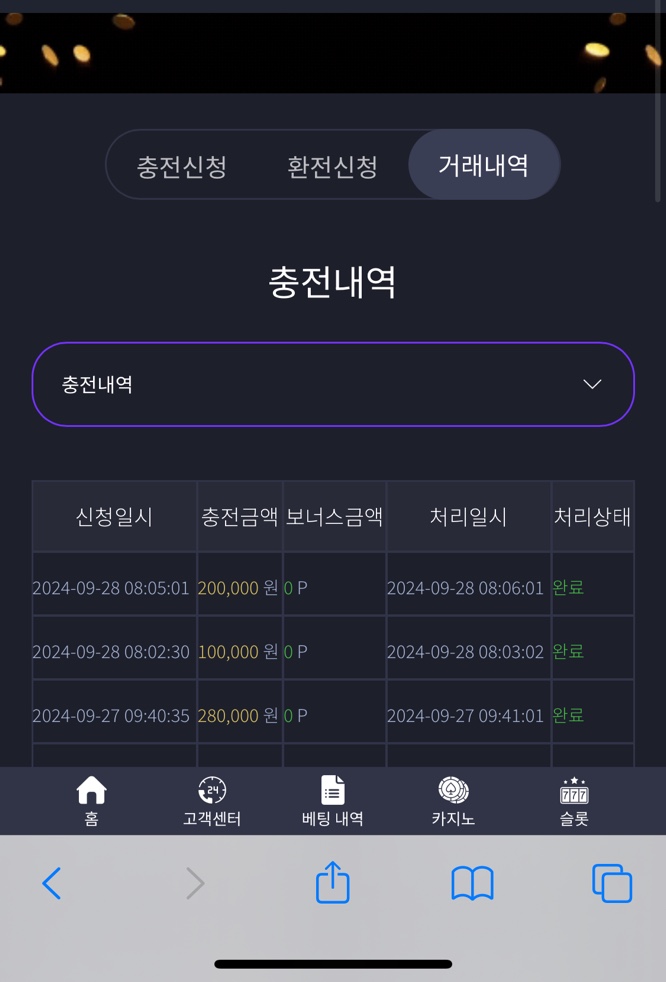Switch to the 충전신청 tab
This screenshot has height=982, width=666.
click(x=182, y=167)
